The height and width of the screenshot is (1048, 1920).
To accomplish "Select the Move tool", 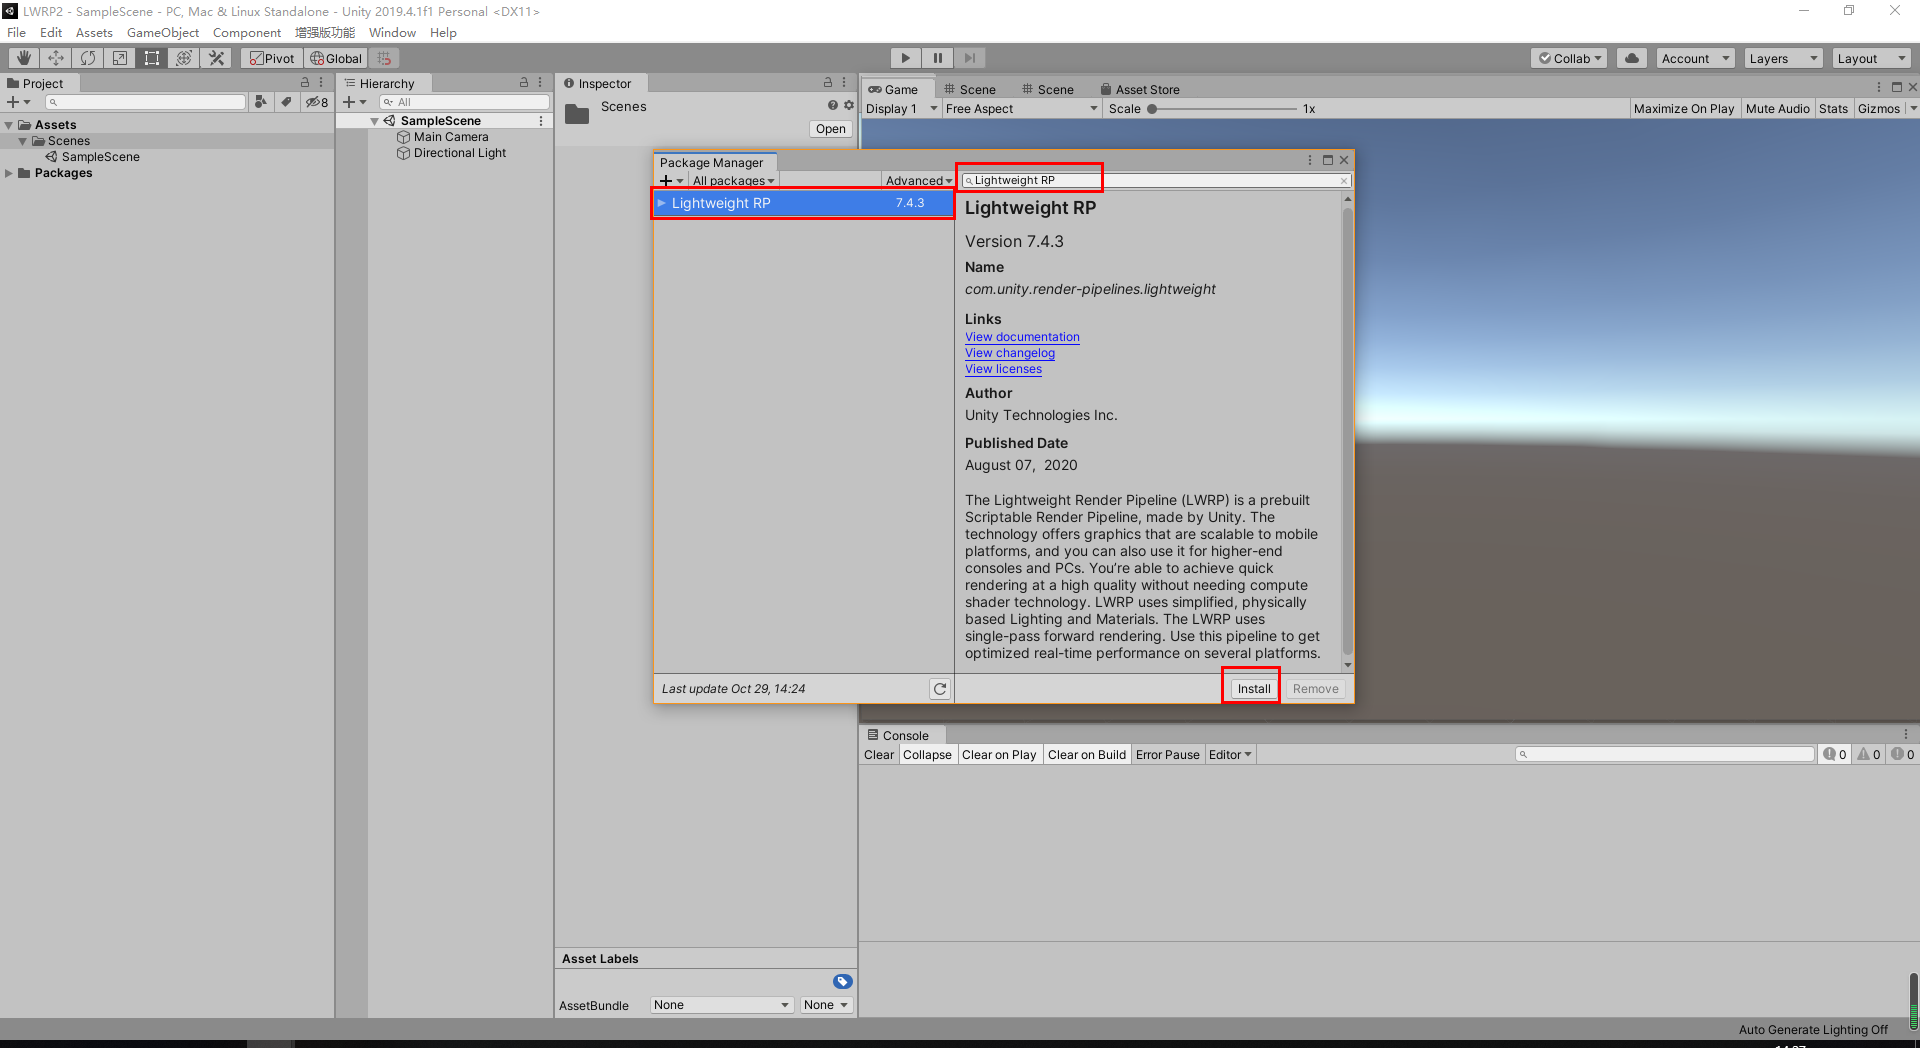I will click(x=55, y=57).
